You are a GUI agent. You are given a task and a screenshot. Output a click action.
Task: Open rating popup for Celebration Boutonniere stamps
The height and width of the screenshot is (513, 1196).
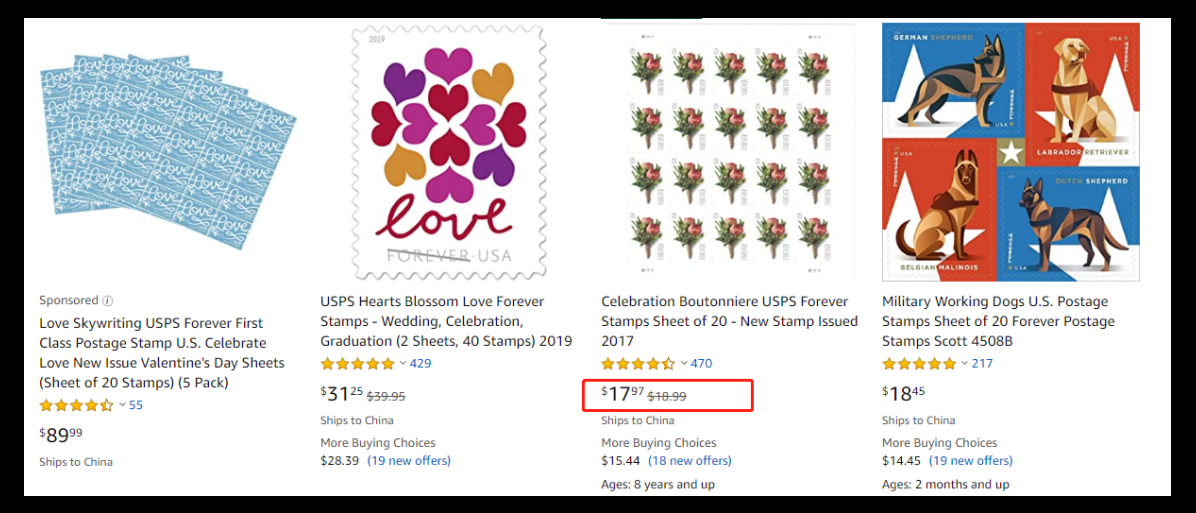pyautogui.click(x=684, y=363)
